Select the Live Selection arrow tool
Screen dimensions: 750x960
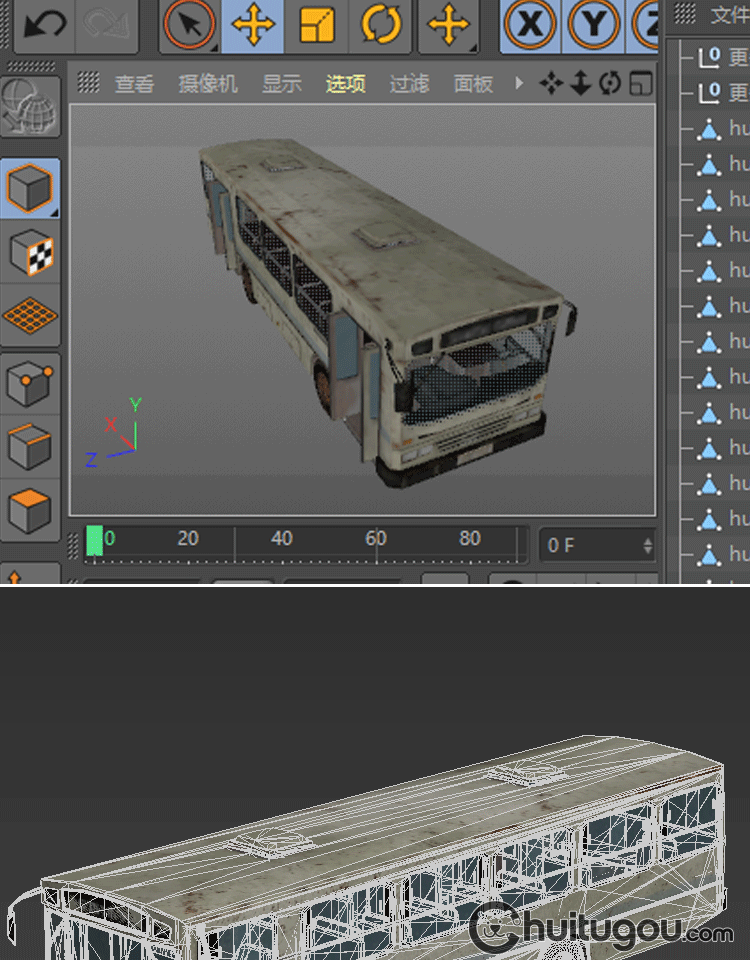190,24
